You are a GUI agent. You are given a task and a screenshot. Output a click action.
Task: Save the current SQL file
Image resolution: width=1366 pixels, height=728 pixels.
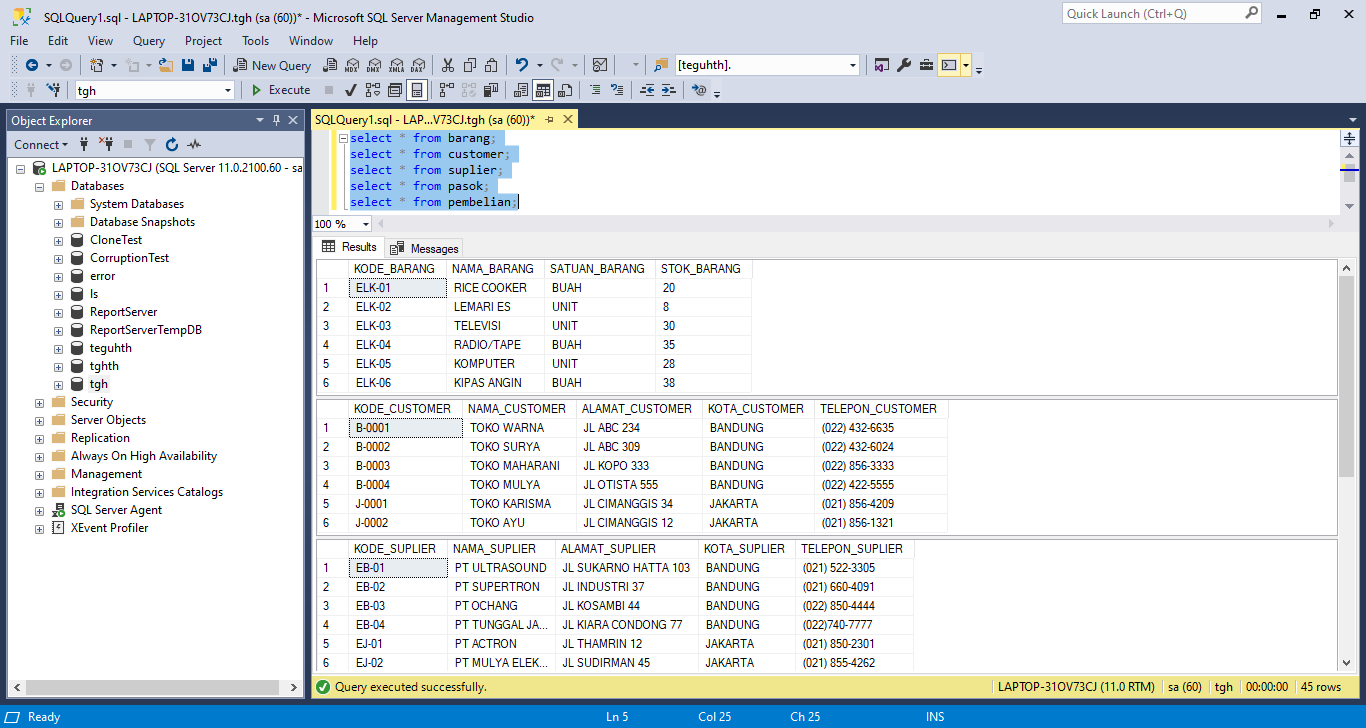(189, 65)
